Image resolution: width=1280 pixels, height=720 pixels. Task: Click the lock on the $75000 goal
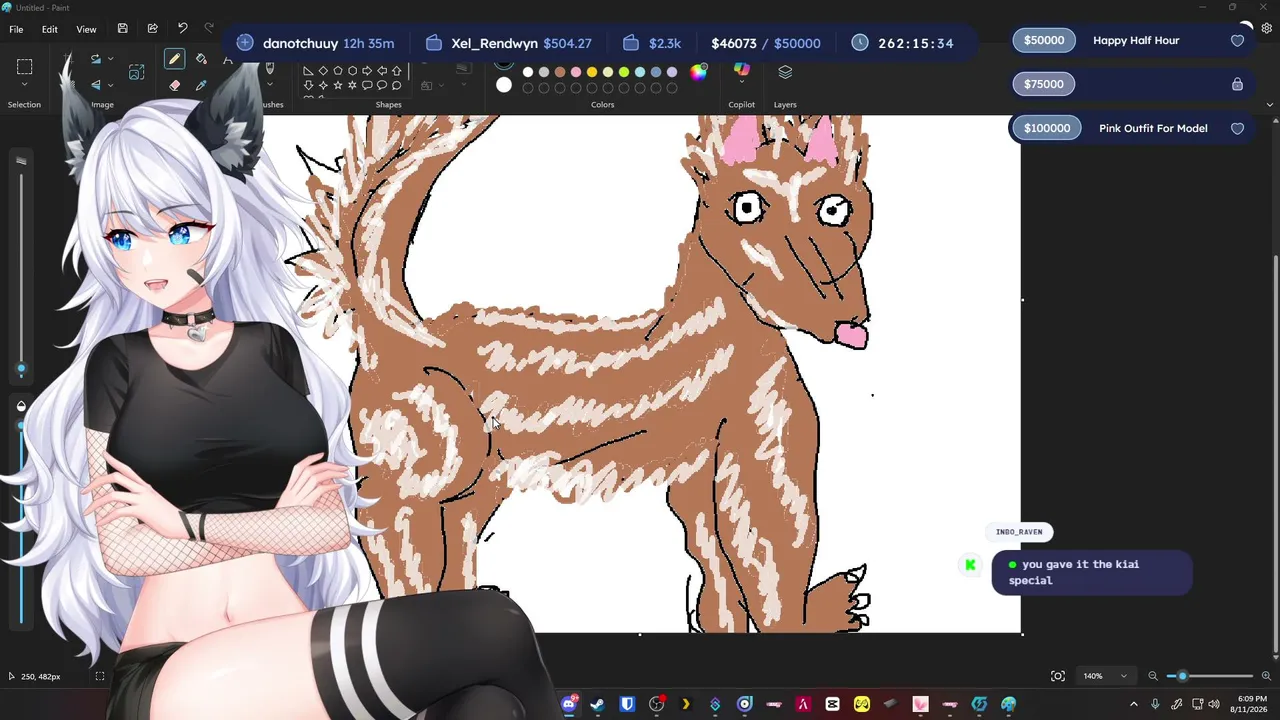click(1237, 84)
